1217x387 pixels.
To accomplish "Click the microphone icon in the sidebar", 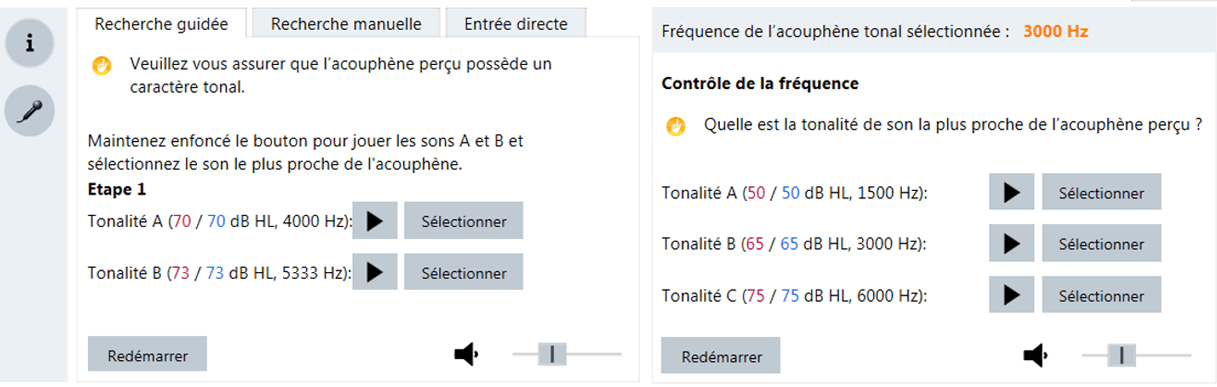I will (x=30, y=110).
